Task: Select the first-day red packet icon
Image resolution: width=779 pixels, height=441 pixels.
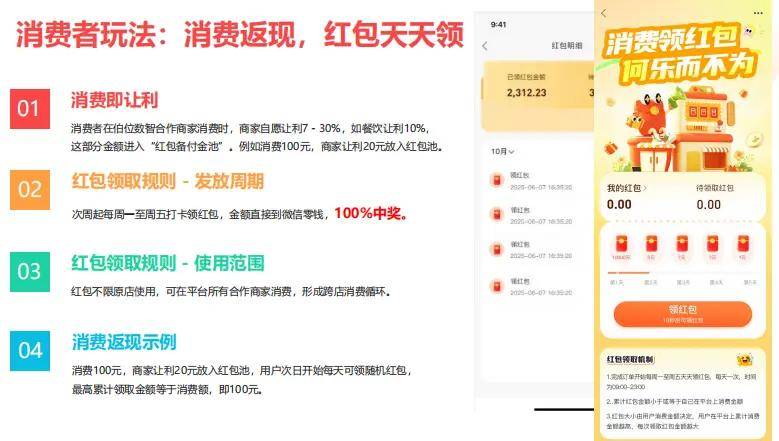Action: (622, 245)
